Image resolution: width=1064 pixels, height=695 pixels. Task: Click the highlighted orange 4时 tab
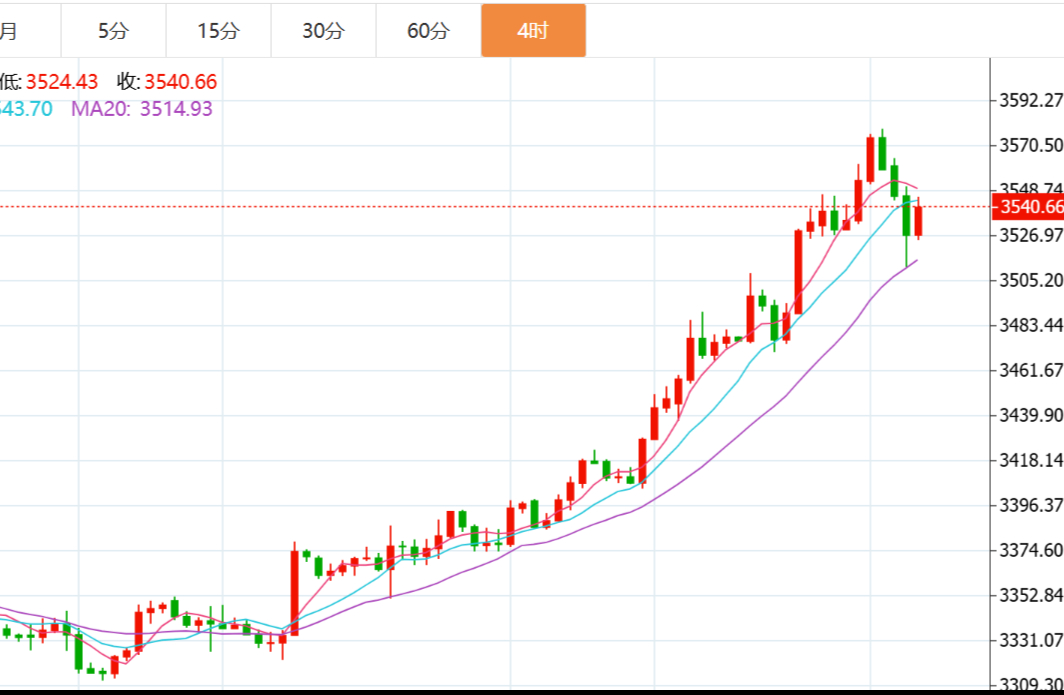click(x=533, y=31)
